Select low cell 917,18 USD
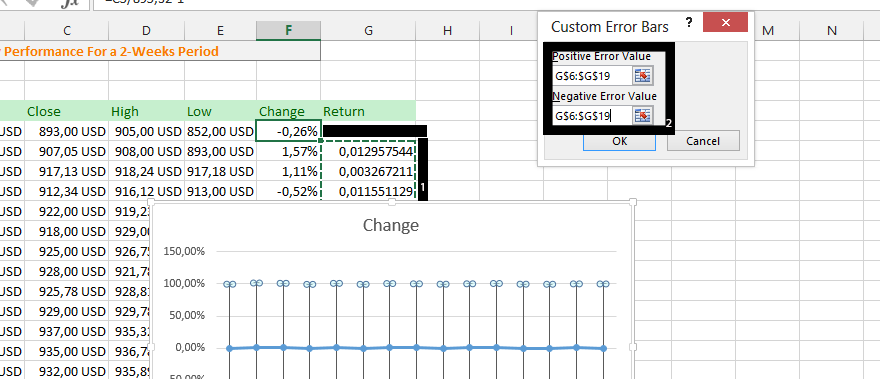Viewport: 880px width, 379px height. tap(221, 171)
